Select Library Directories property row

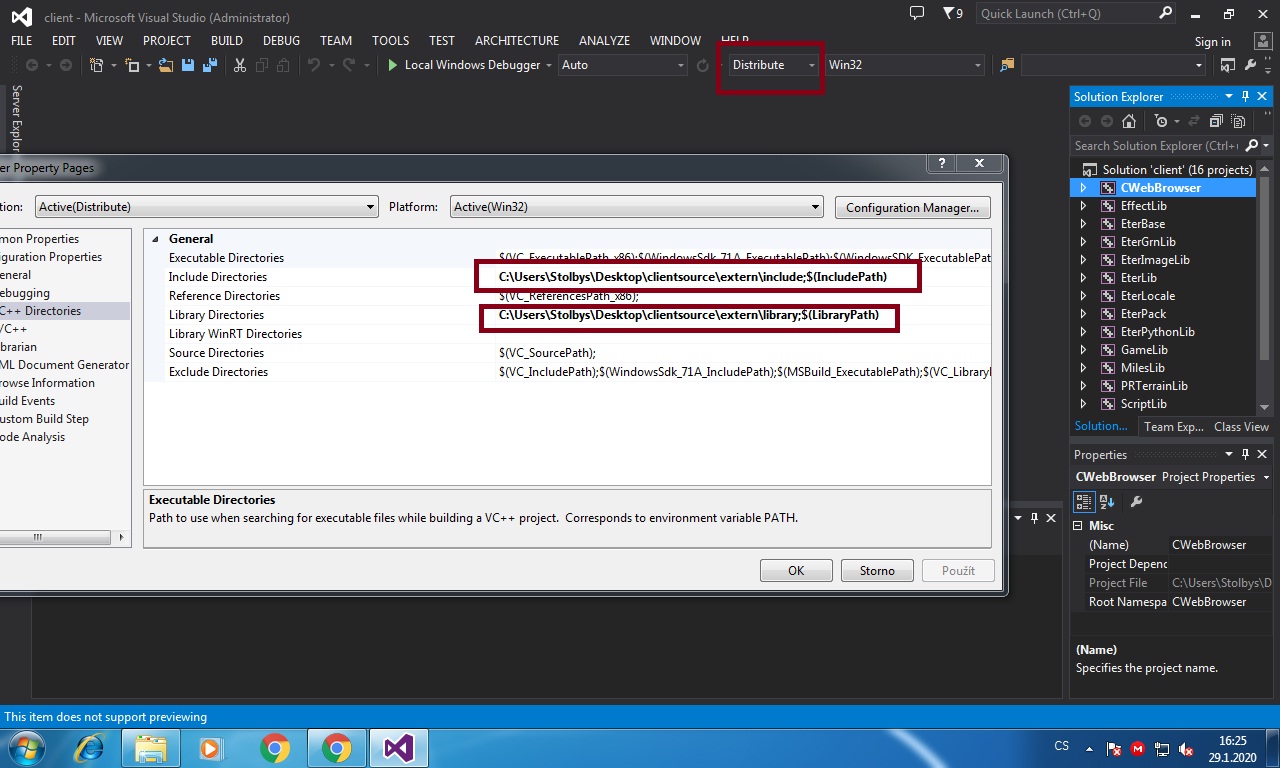pos(568,315)
